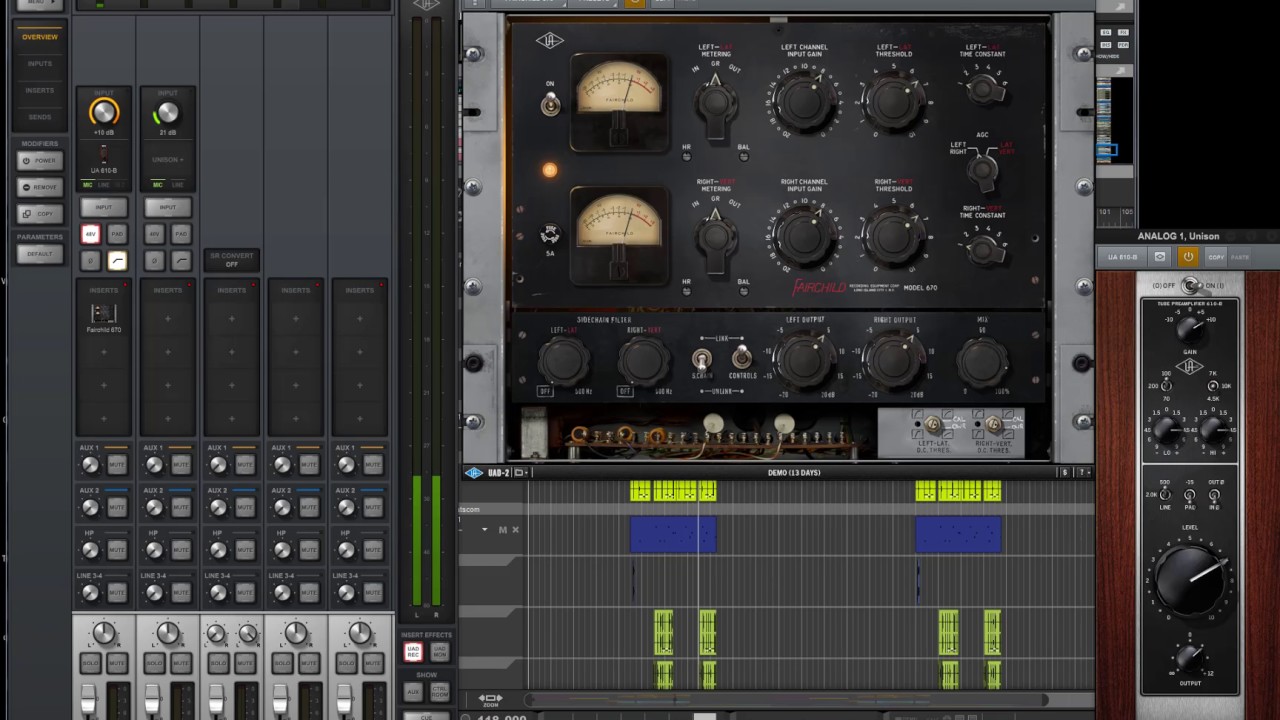This screenshot has width=1280, height=720.
Task: Open the first channel's Input selector
Action: tap(104, 207)
